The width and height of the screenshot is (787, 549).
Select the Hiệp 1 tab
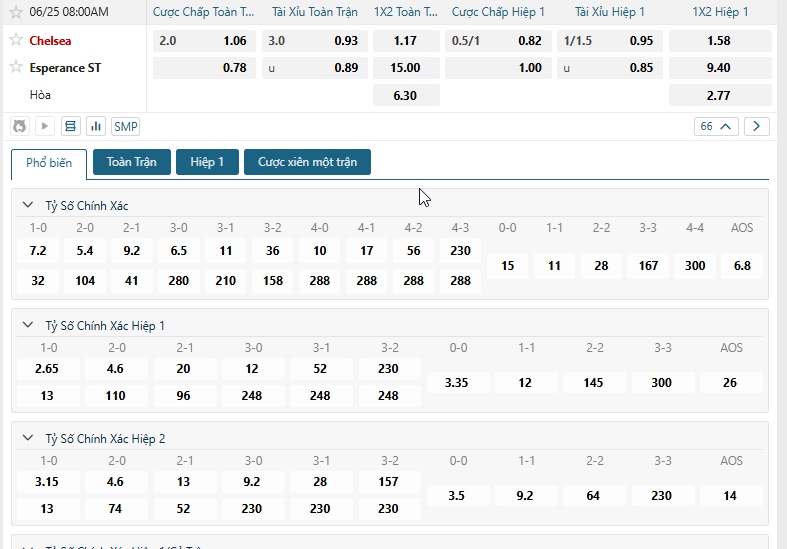(207, 162)
